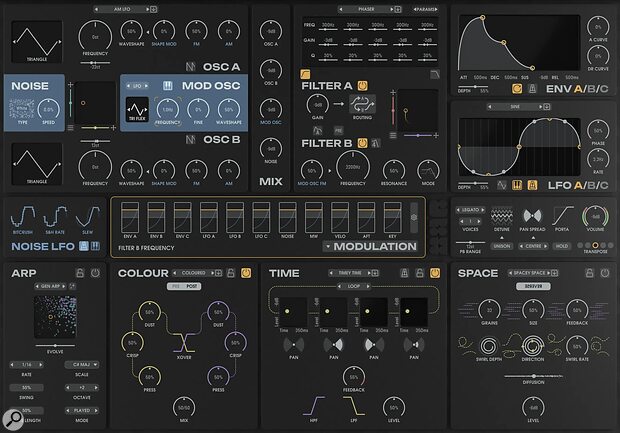Viewport: 620px width, 433px height.
Task: Save AM LFO preset with the plus icon
Action: 154,9
